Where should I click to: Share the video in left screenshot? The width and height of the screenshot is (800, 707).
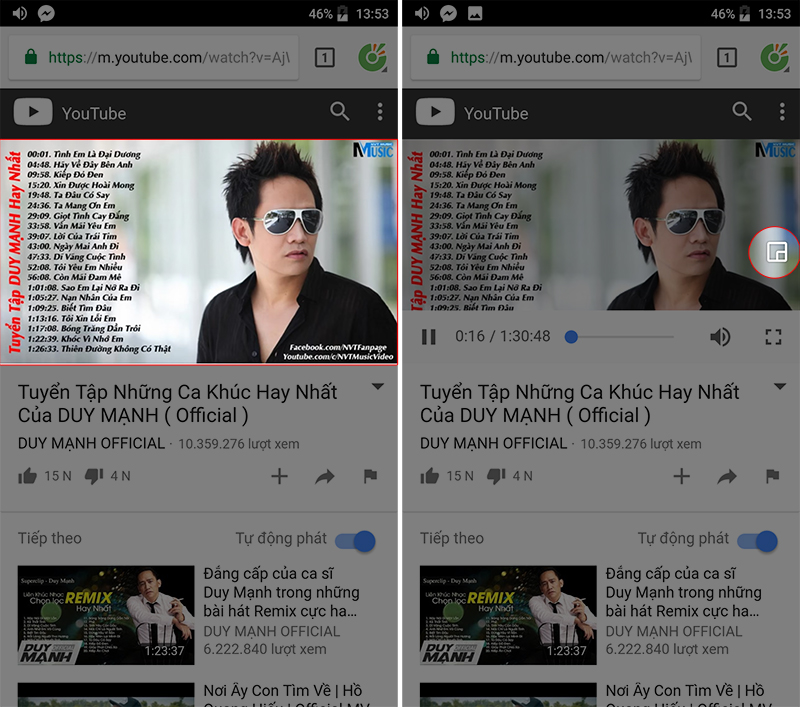(x=325, y=476)
